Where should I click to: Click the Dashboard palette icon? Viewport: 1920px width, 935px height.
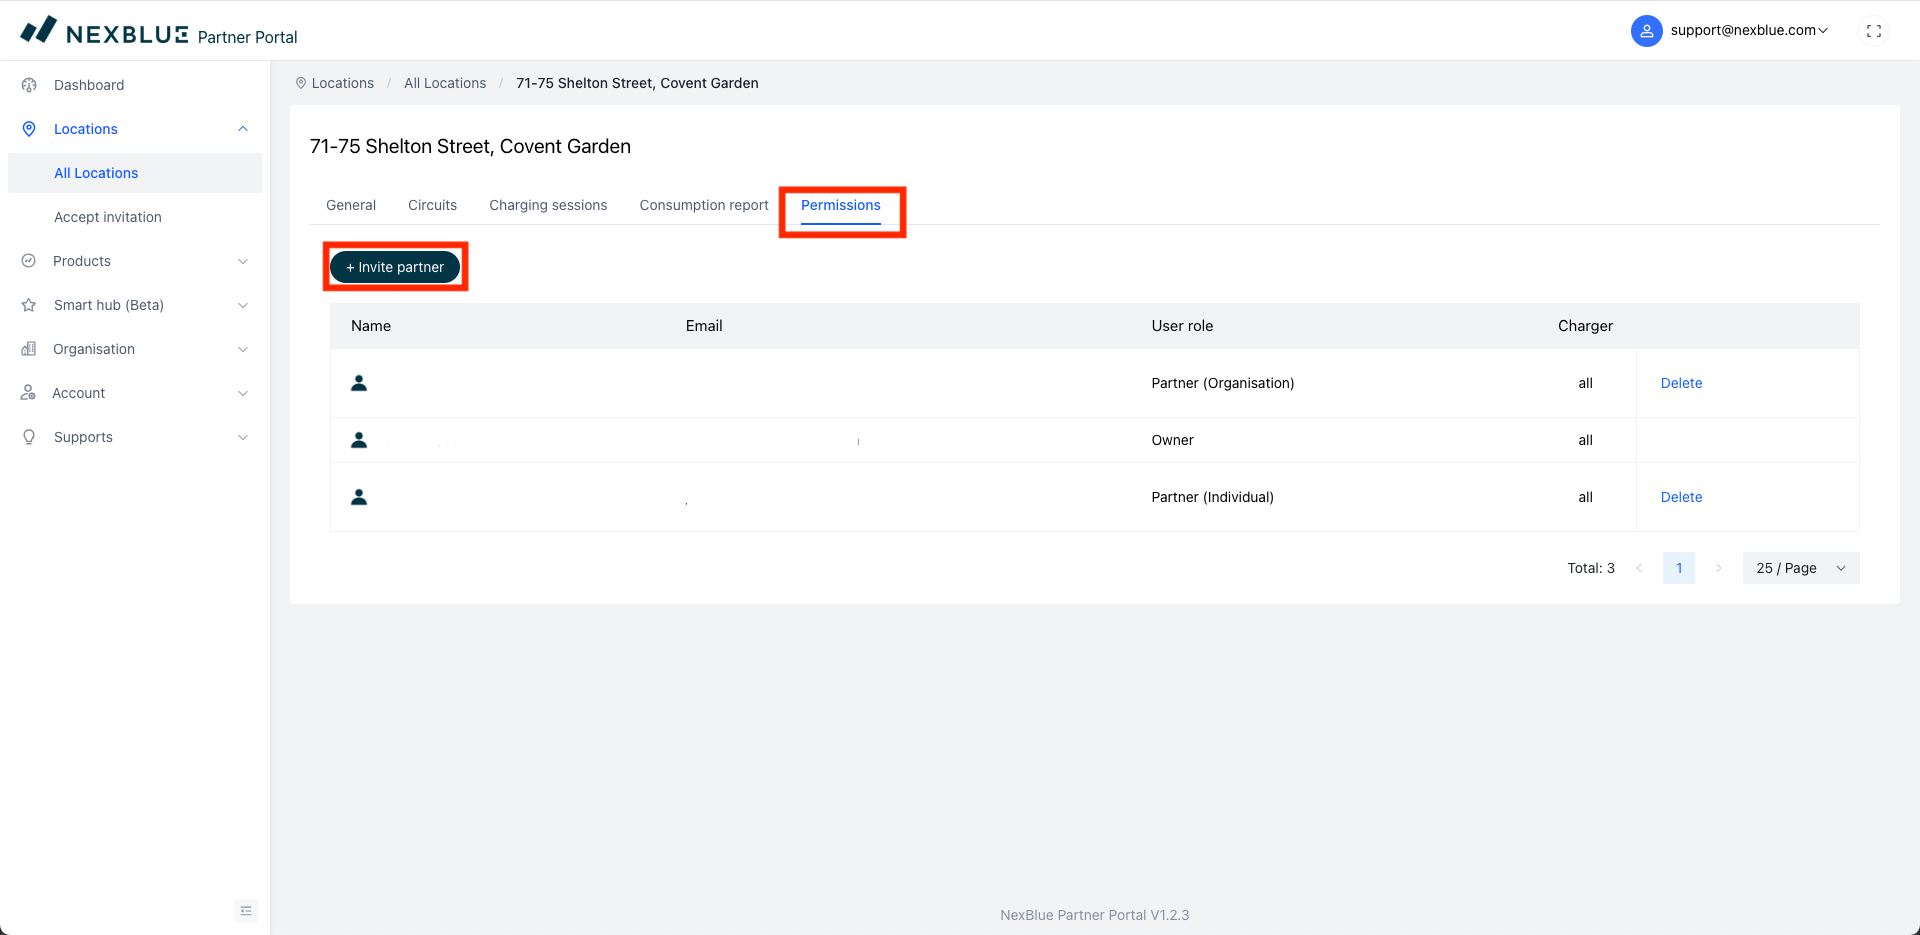[29, 85]
